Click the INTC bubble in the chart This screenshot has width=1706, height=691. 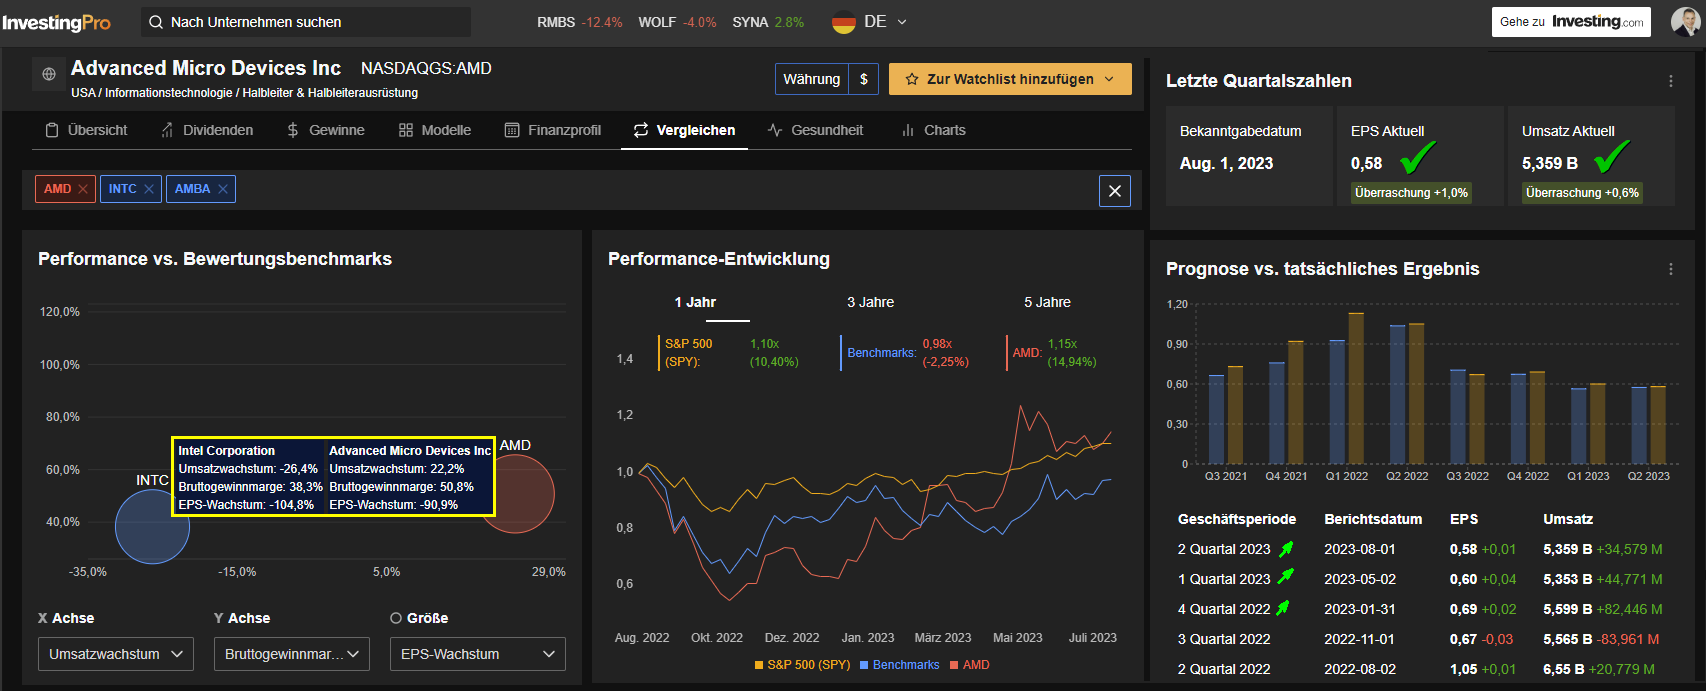click(152, 527)
